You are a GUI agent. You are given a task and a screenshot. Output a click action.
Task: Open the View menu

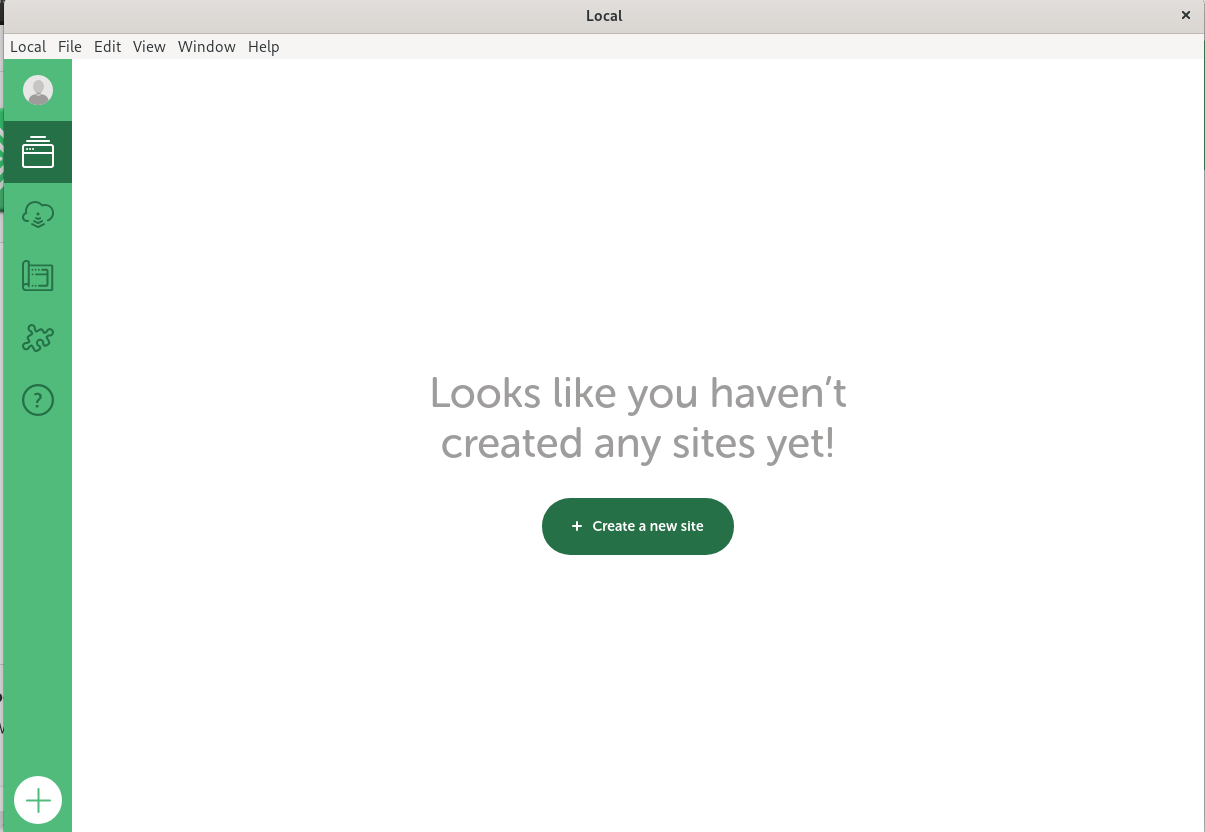(x=149, y=47)
